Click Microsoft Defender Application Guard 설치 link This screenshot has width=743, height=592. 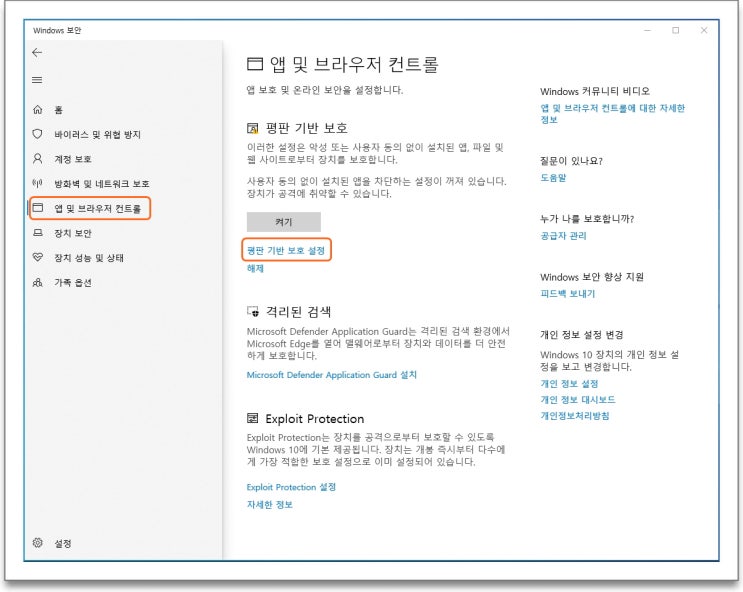(332, 375)
